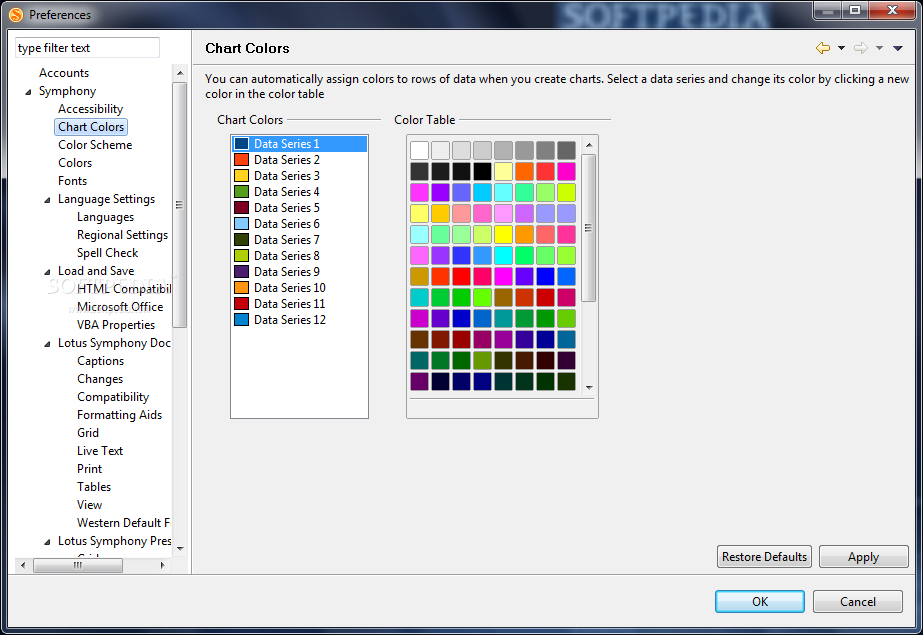Viewport: 923px width, 635px height.
Task: Click tree horizontal scroll right arrow
Action: (x=162, y=566)
